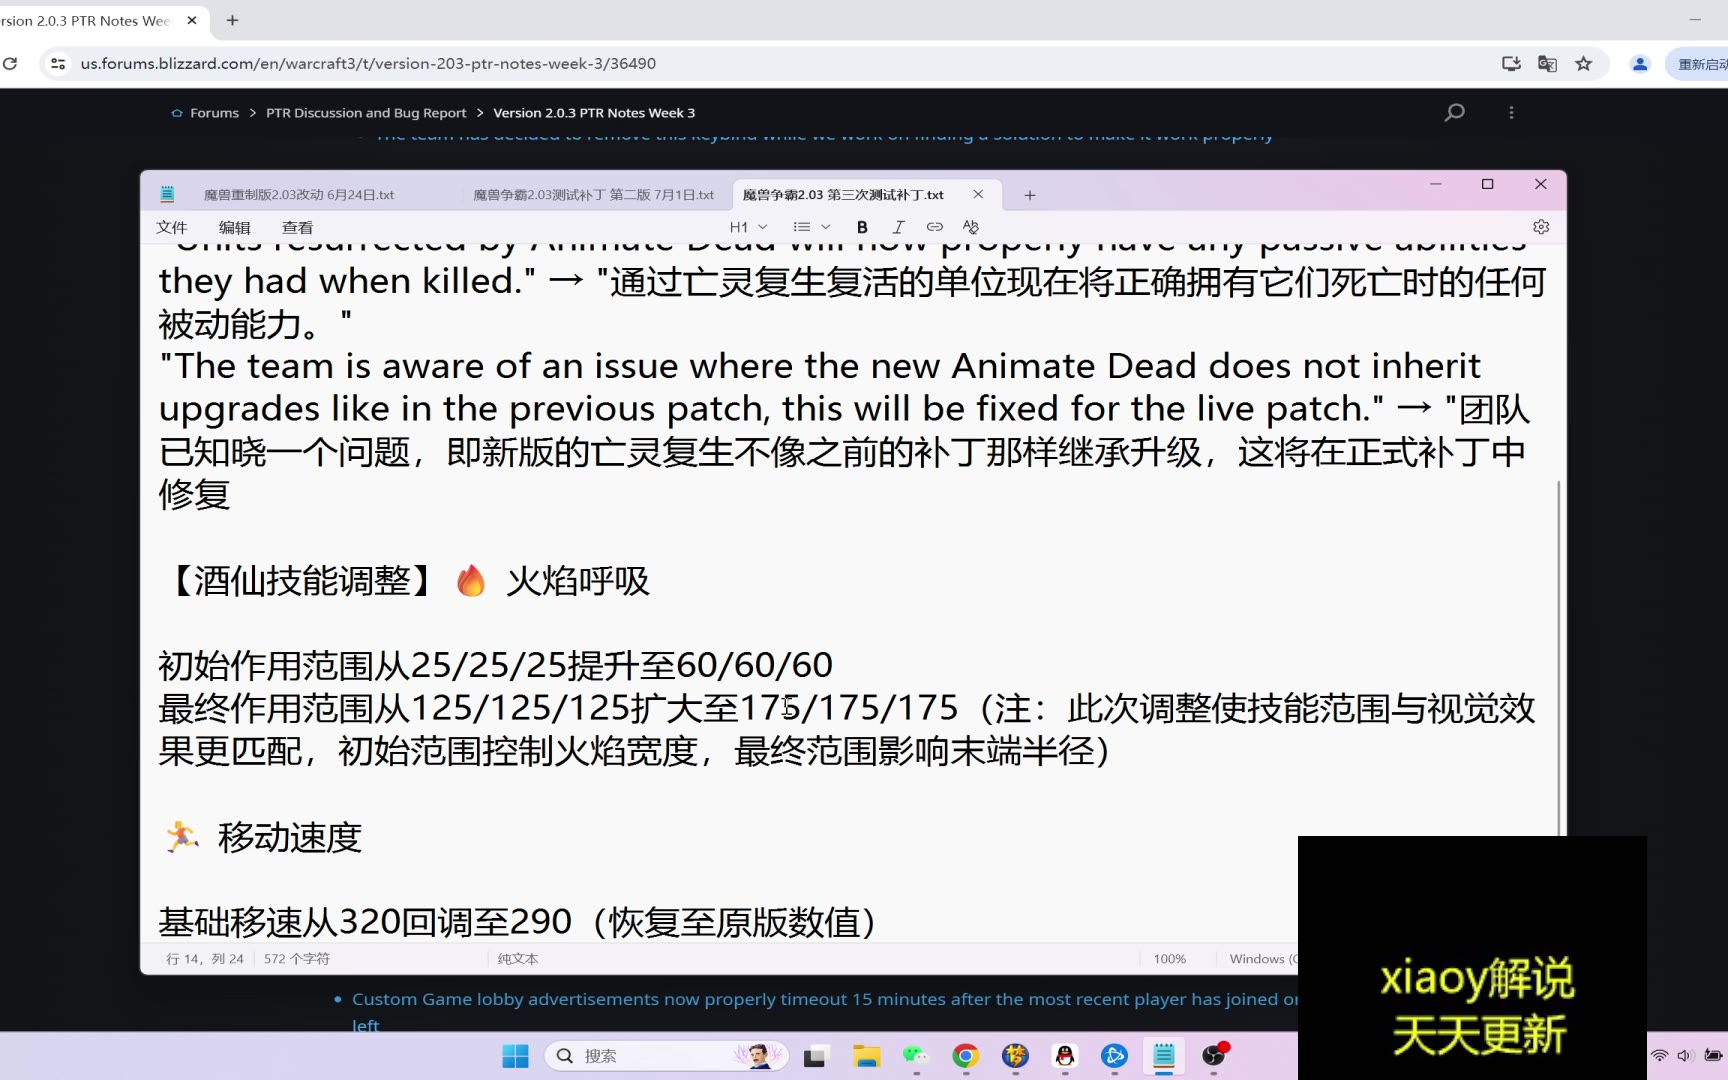
Task: Click the 100% zoom level in status bar
Action: point(1169,958)
